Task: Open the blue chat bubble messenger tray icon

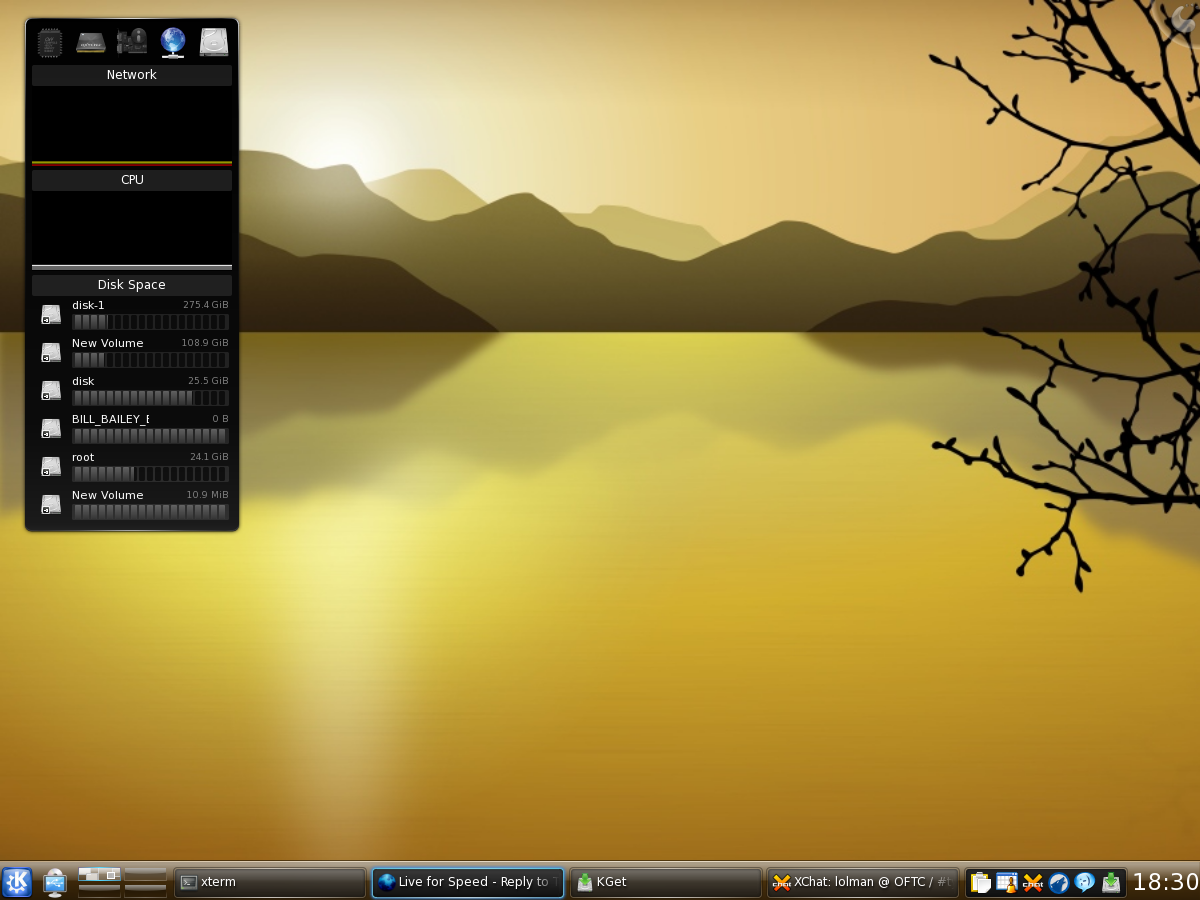Action: (1085, 882)
